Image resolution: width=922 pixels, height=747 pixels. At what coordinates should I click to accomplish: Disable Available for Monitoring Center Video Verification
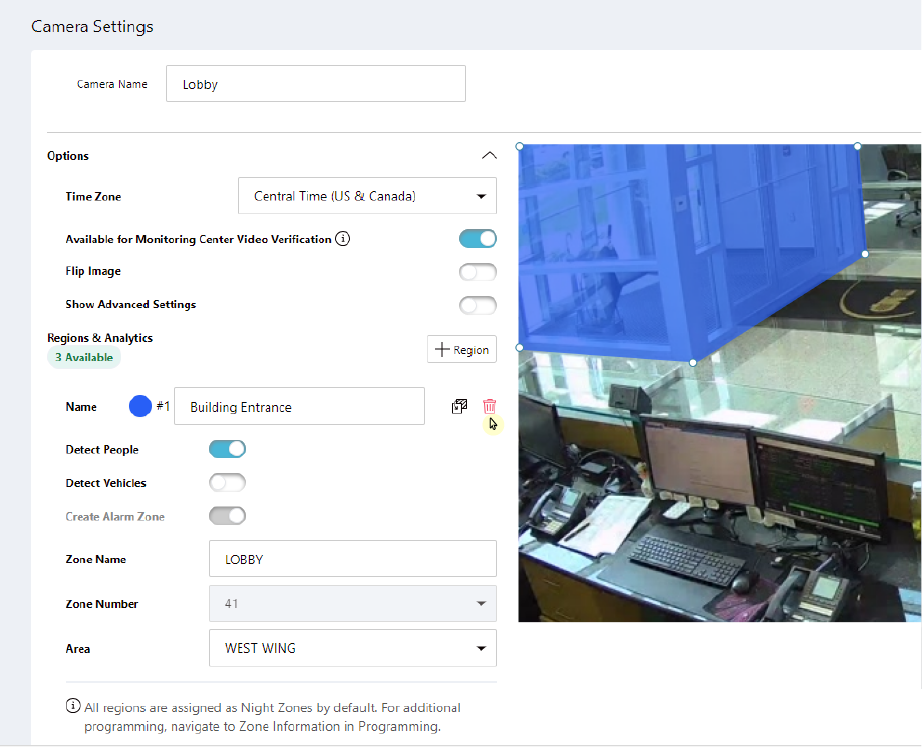pos(477,239)
